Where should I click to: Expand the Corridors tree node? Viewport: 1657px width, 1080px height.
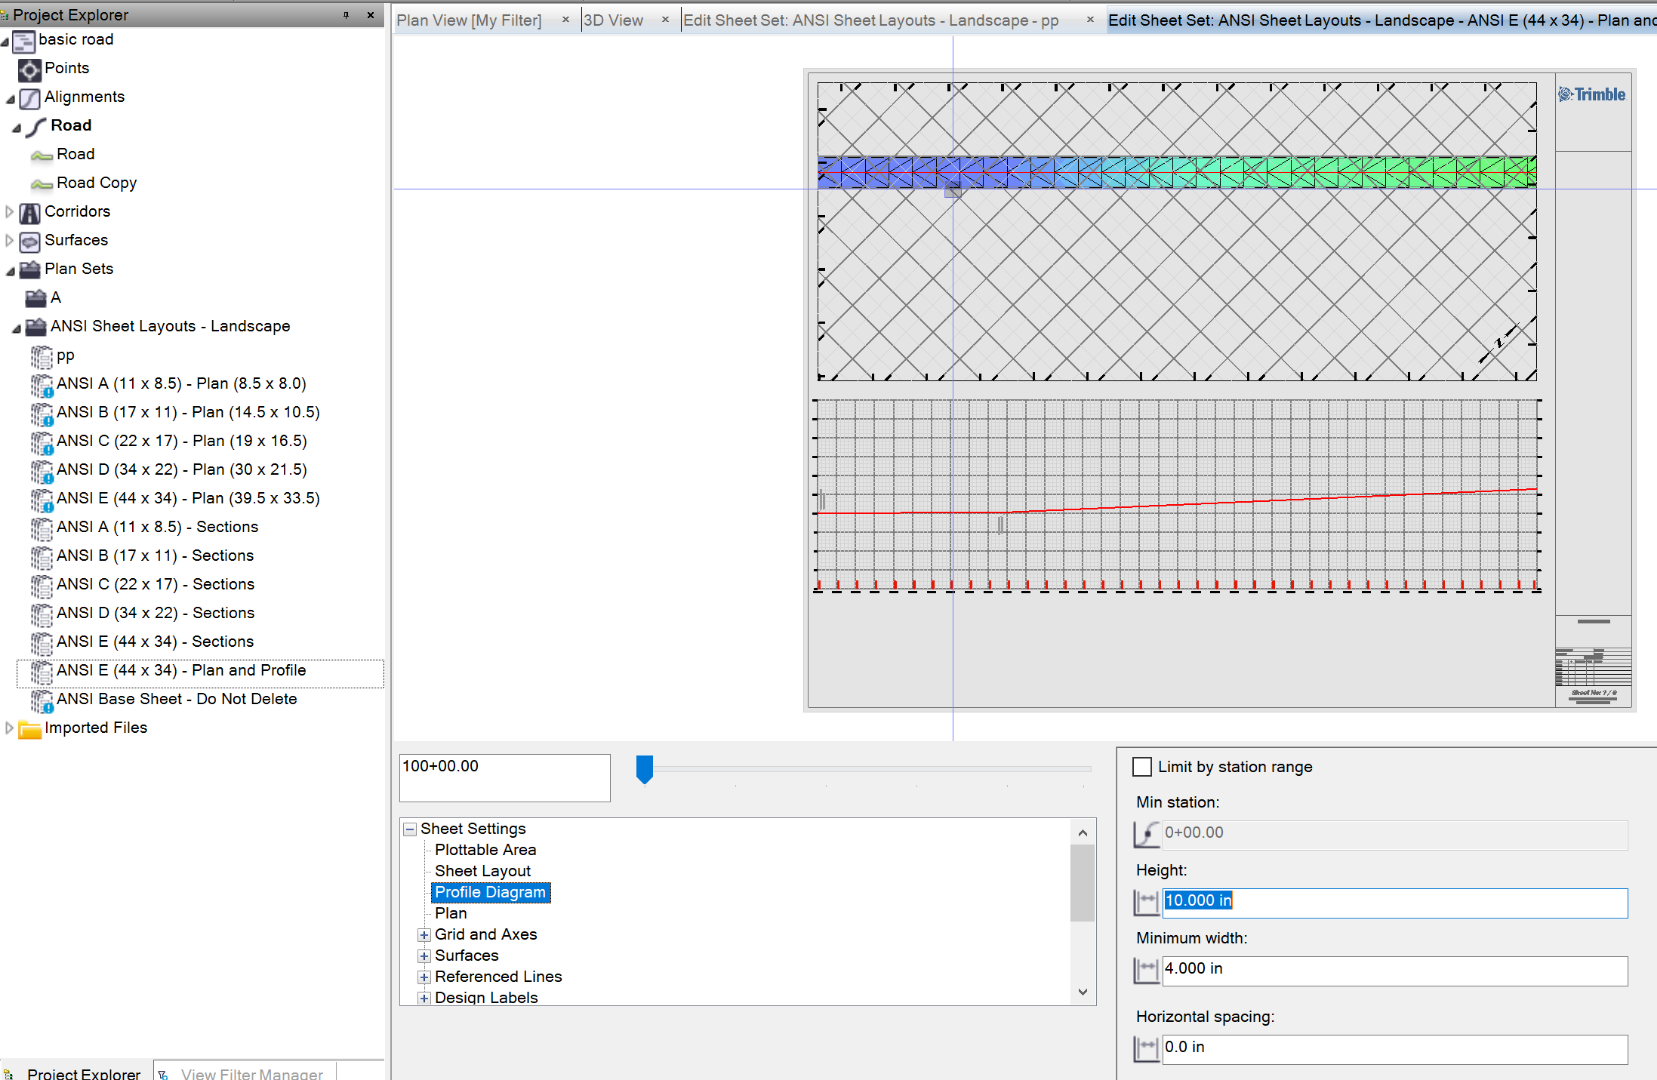coord(10,212)
